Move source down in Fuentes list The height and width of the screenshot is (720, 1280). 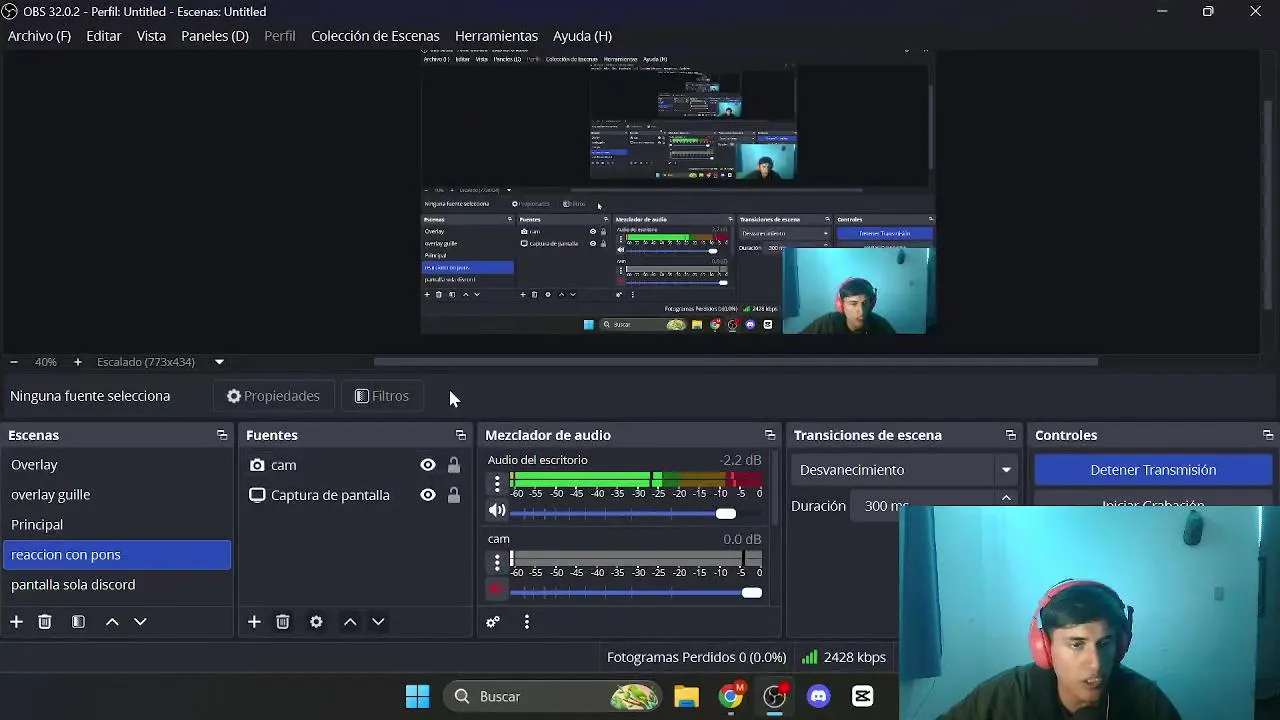click(x=378, y=622)
